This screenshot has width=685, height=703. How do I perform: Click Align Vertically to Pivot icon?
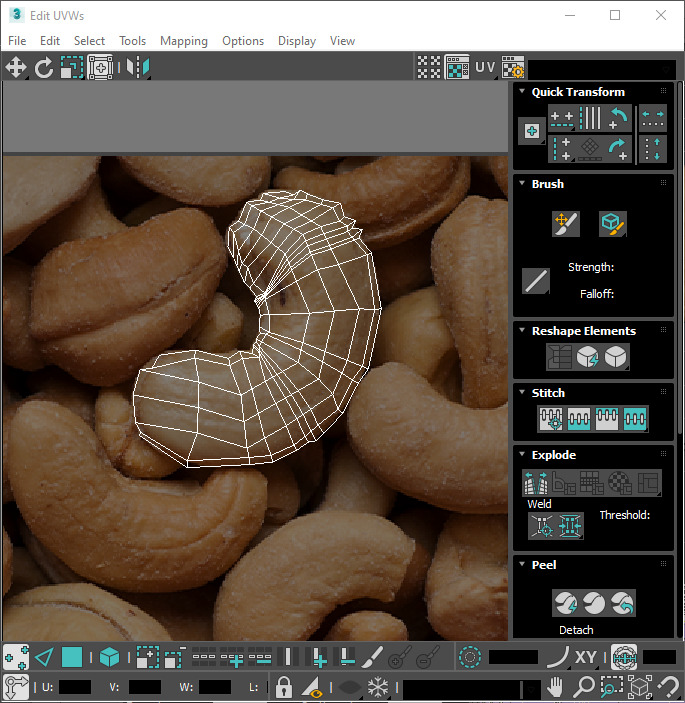(x=562, y=149)
